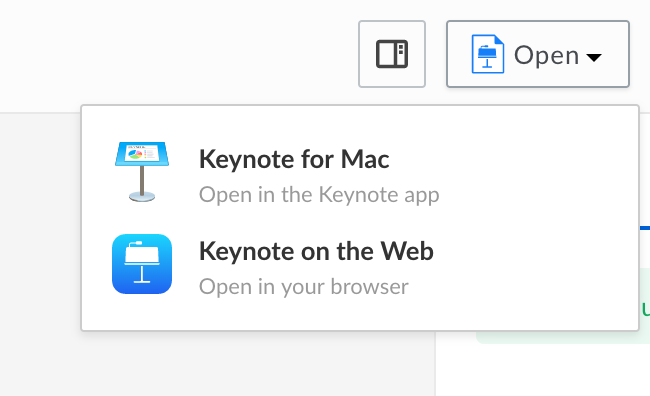This screenshot has width=650, height=396.
Task: Select the blue Keynote on the Web app icon
Action: coord(142,264)
